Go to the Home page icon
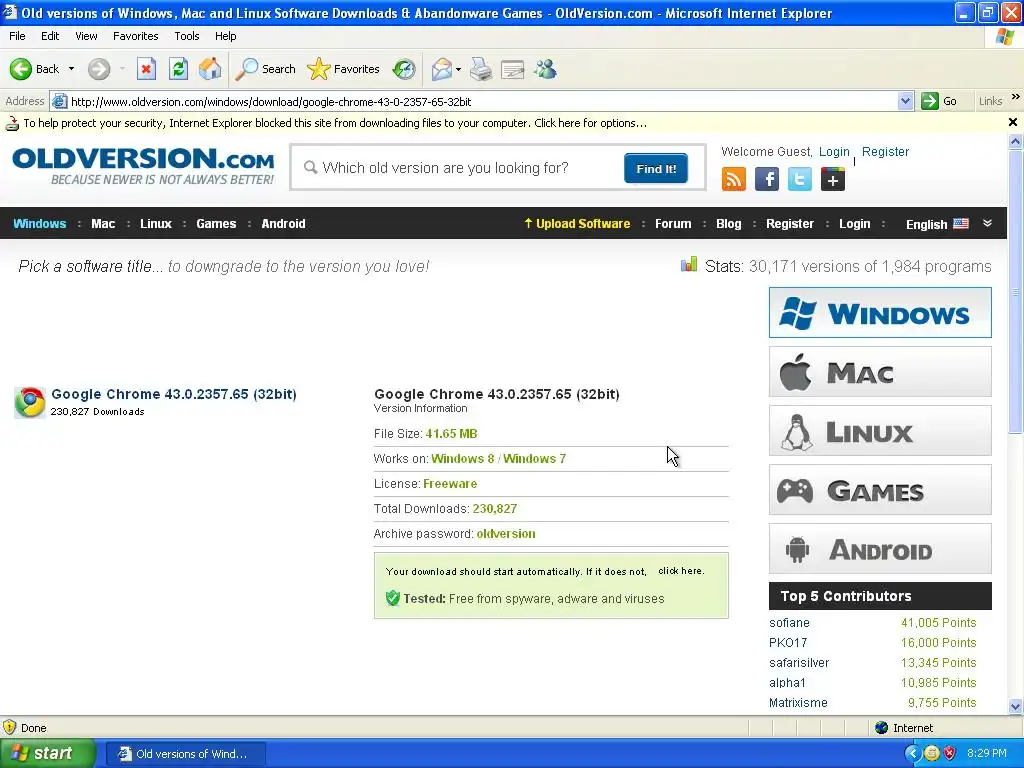1024x768 pixels. point(210,69)
